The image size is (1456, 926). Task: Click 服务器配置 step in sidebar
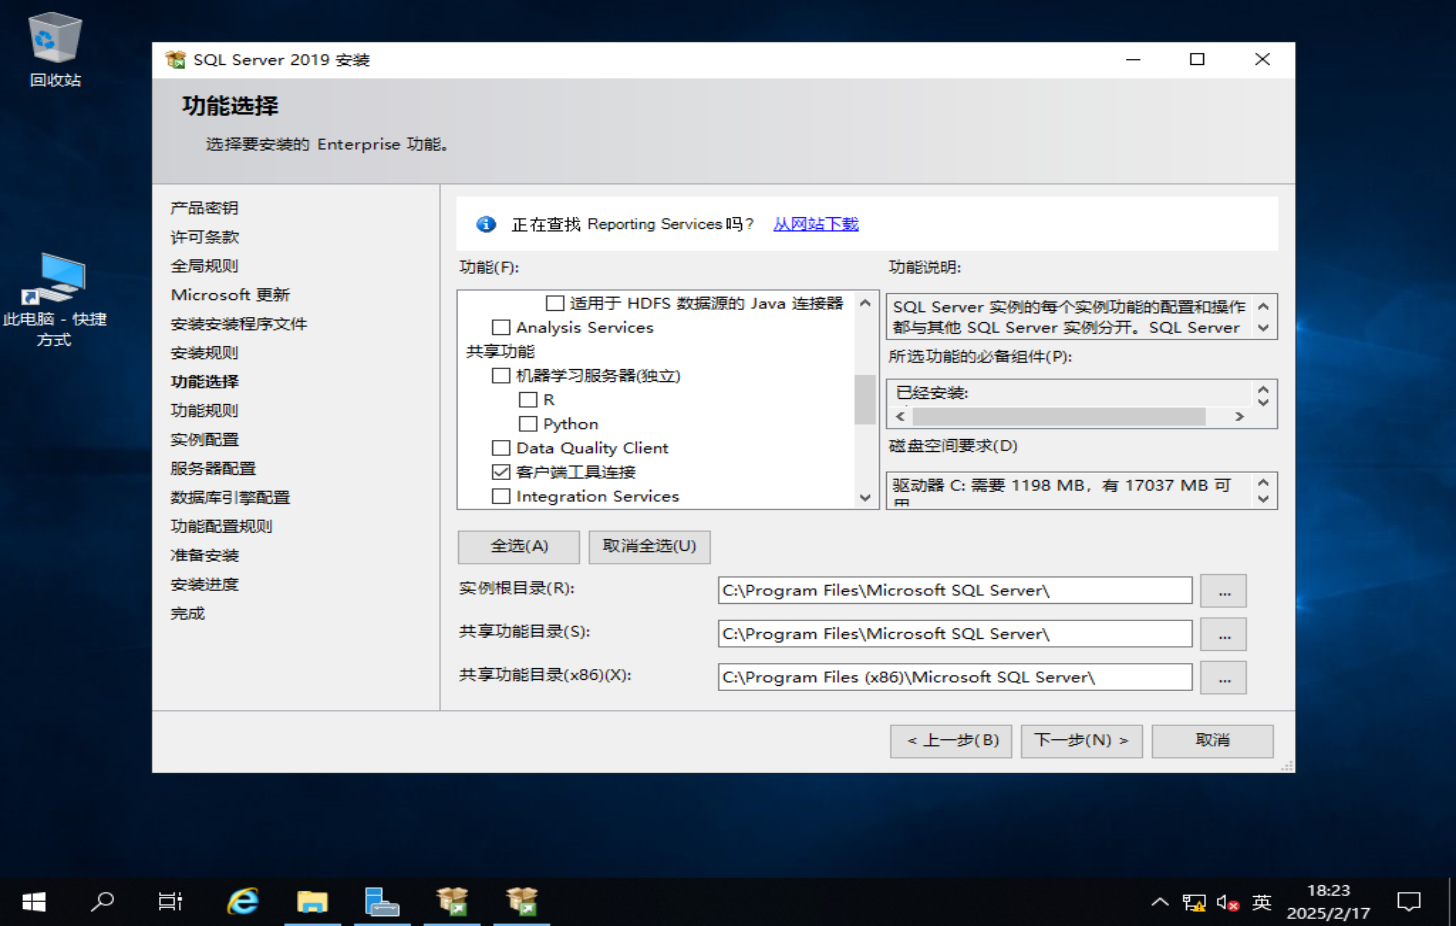(x=213, y=469)
